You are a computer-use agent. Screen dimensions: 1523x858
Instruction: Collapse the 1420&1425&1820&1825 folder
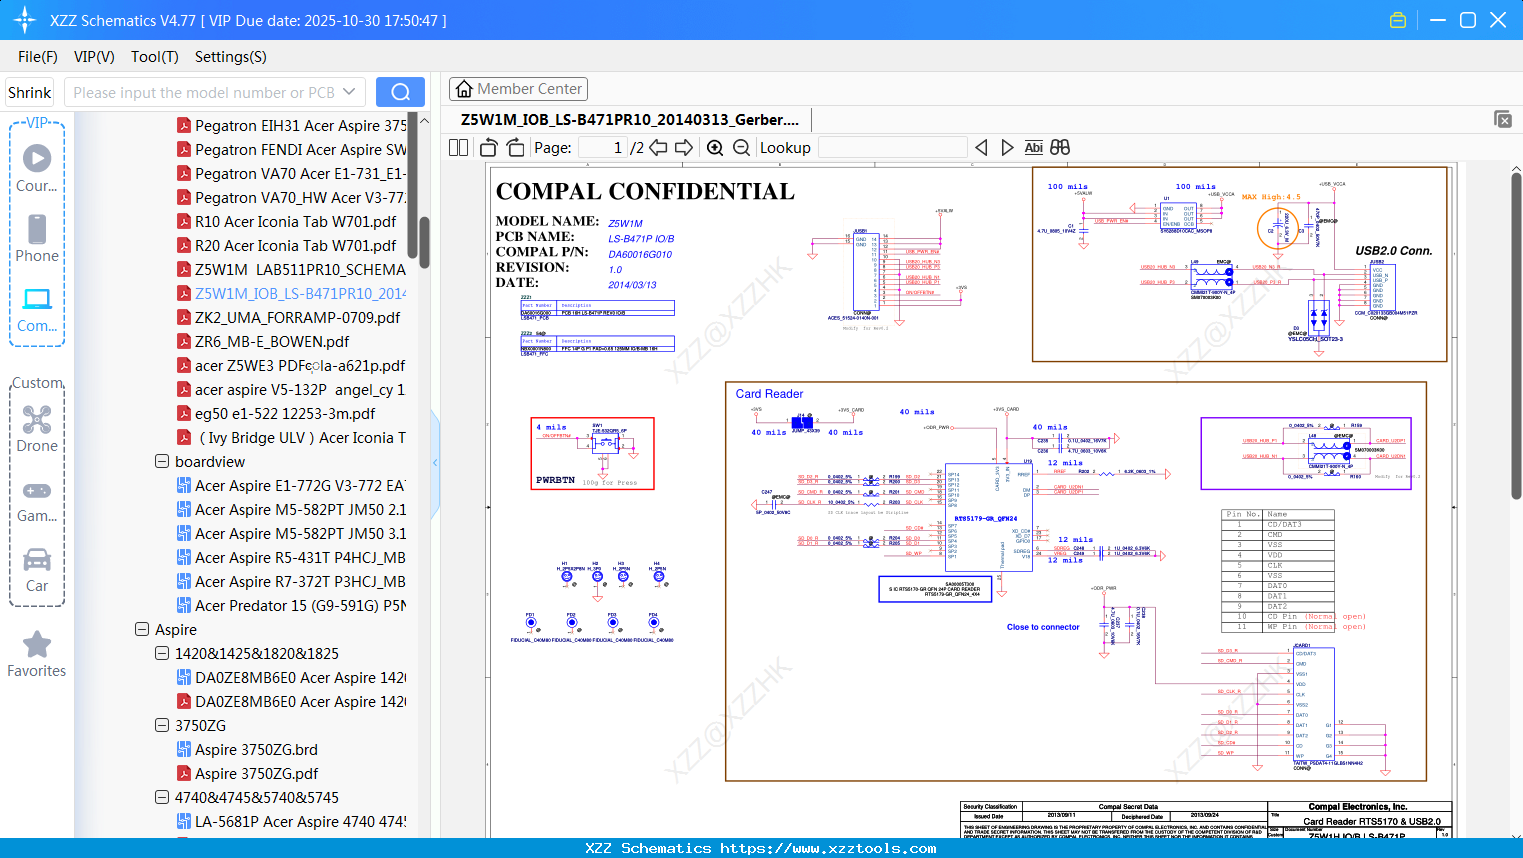[x=162, y=654]
